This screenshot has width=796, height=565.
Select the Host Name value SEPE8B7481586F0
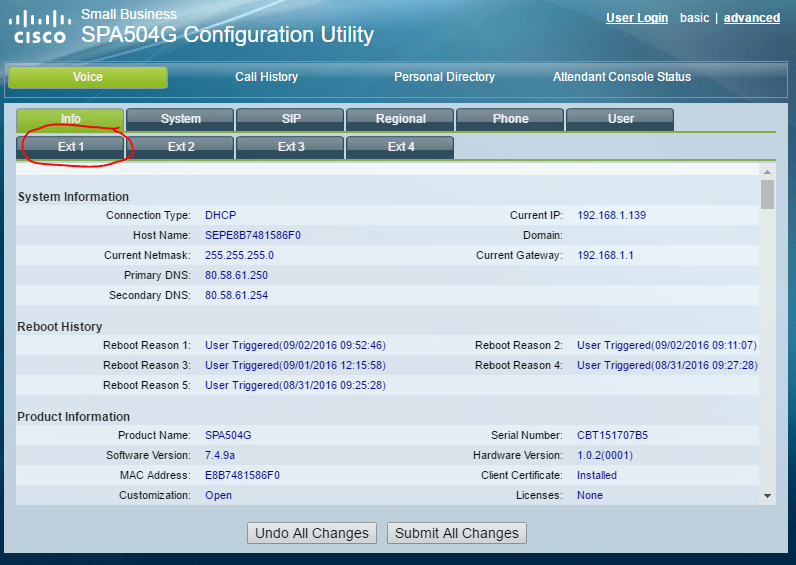[253, 236]
